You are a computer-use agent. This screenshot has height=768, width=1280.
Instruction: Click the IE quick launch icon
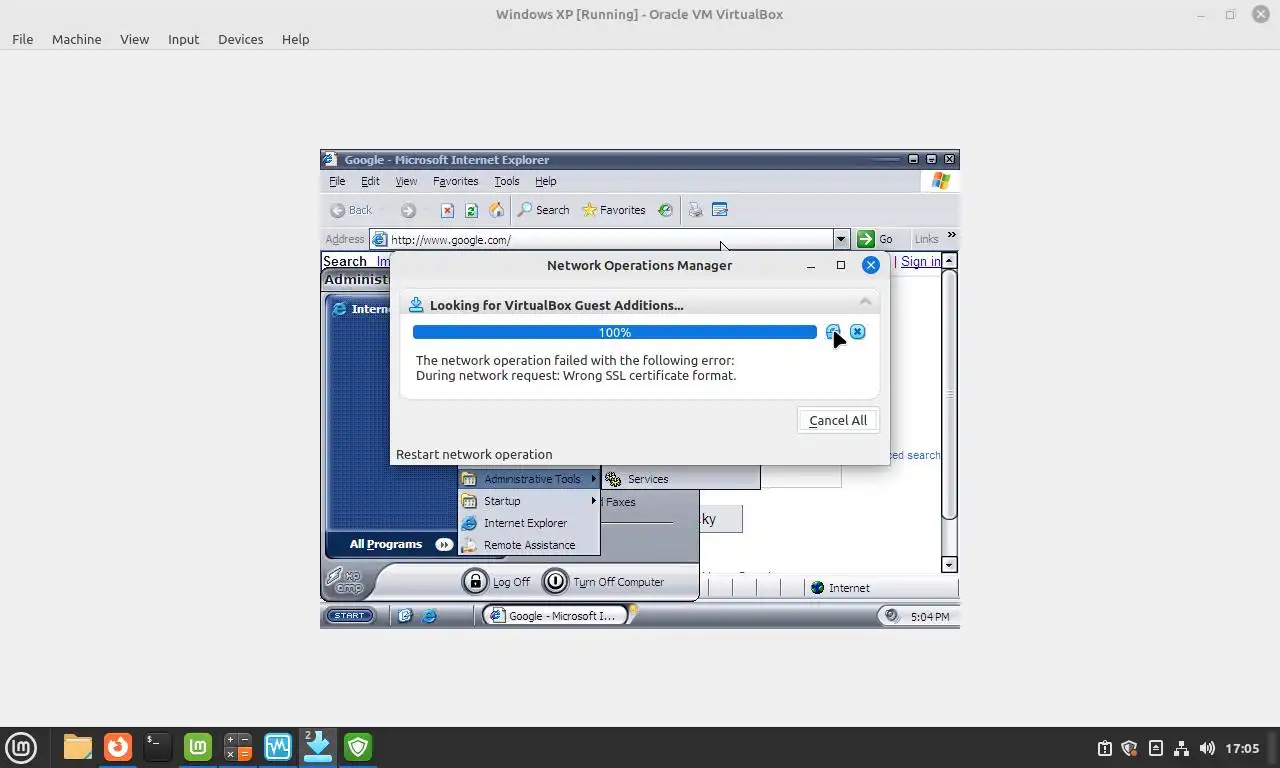(429, 616)
